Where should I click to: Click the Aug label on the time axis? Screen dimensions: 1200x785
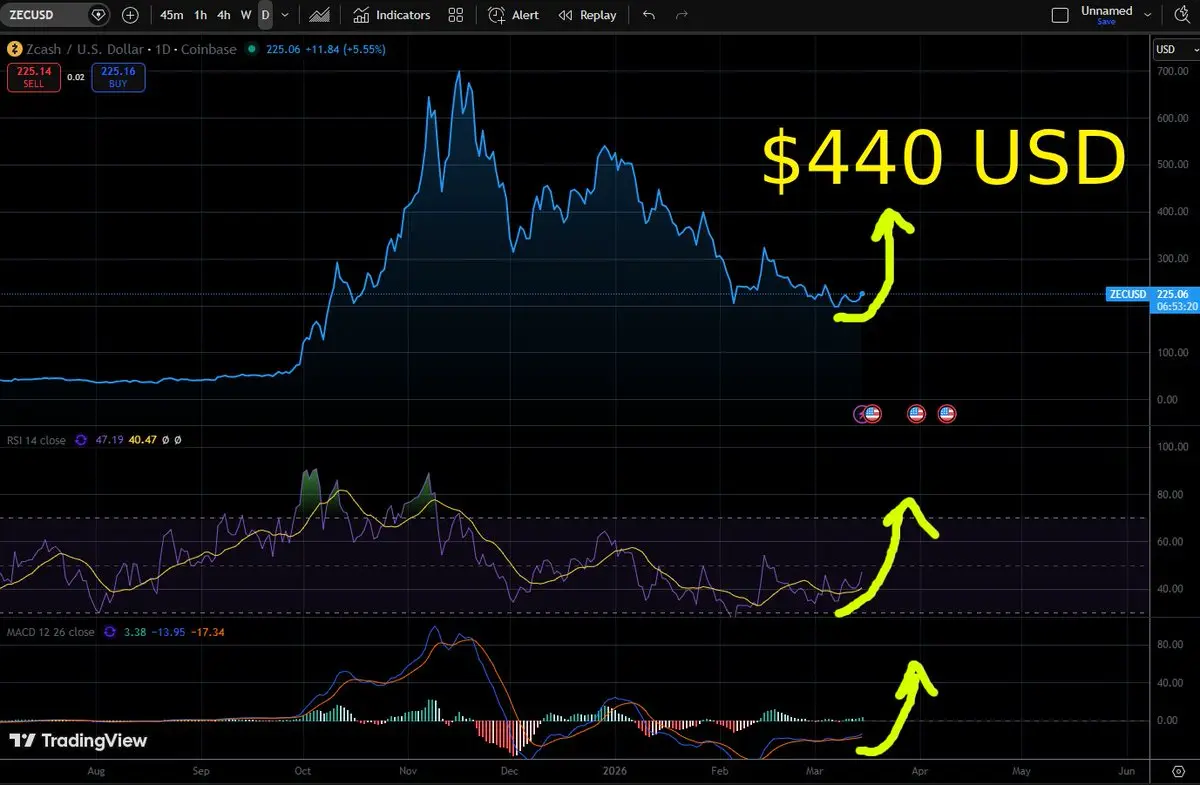point(97,772)
